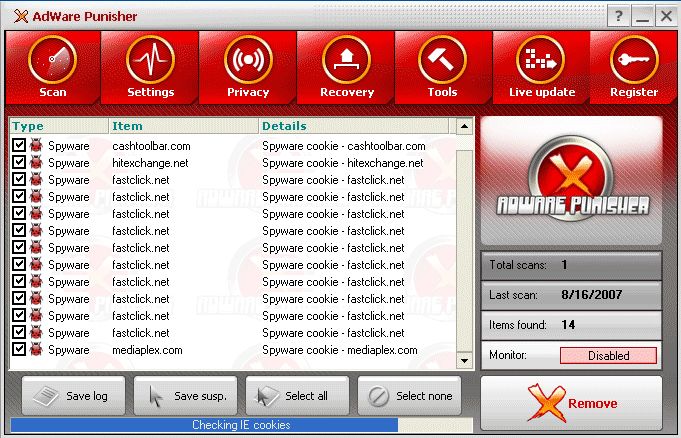Click the Items found 14 value
681x438 pixels.
(x=568, y=325)
